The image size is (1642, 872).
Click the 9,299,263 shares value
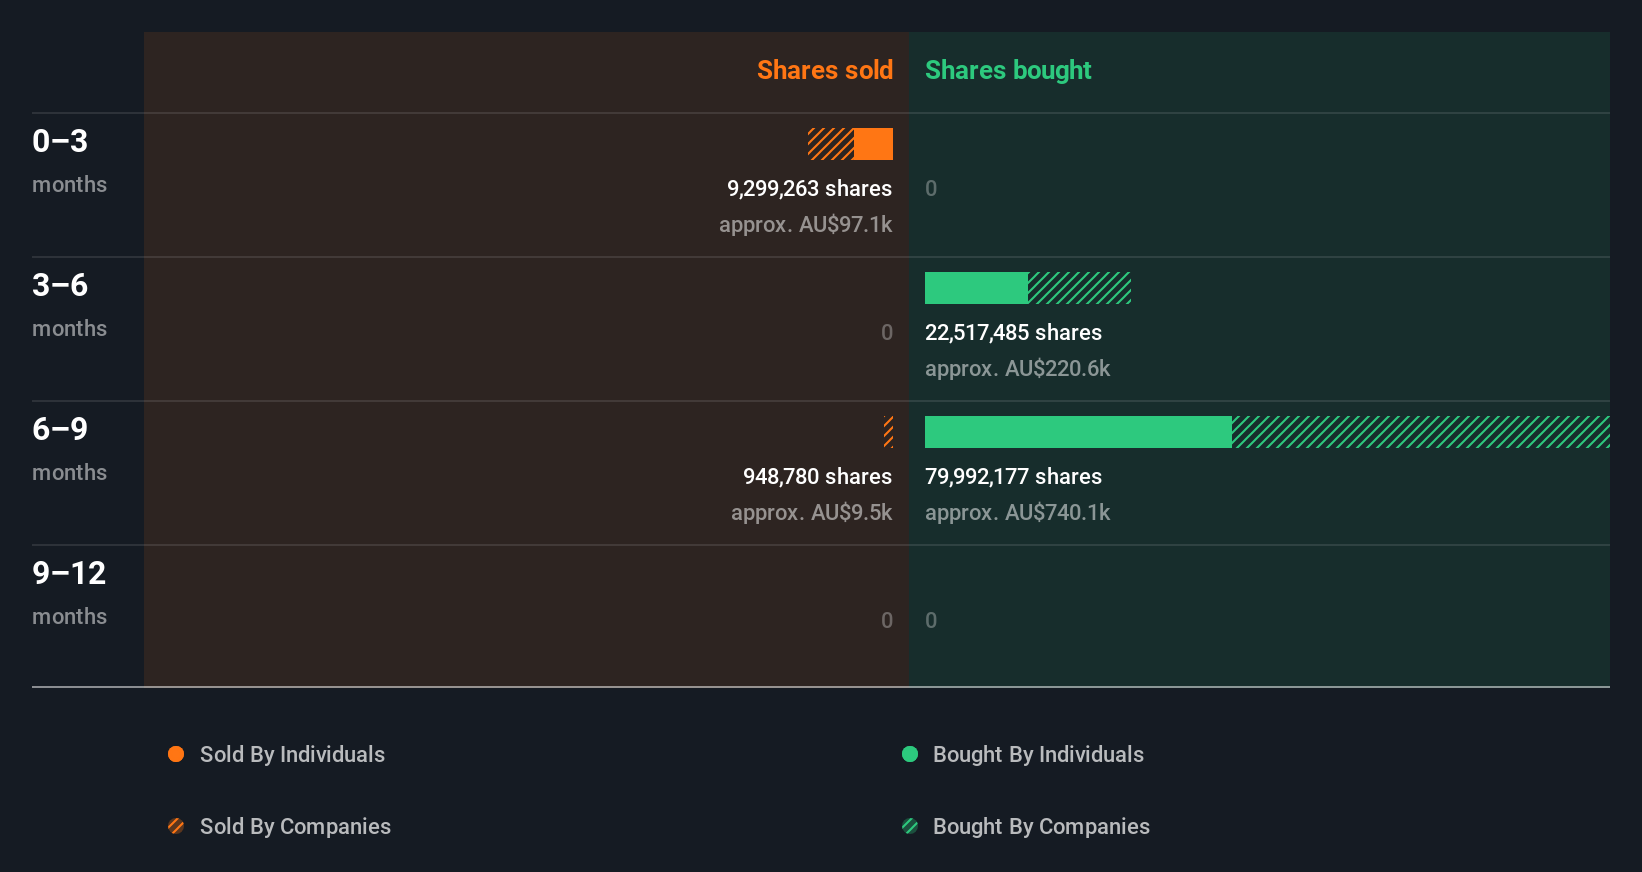(x=809, y=188)
